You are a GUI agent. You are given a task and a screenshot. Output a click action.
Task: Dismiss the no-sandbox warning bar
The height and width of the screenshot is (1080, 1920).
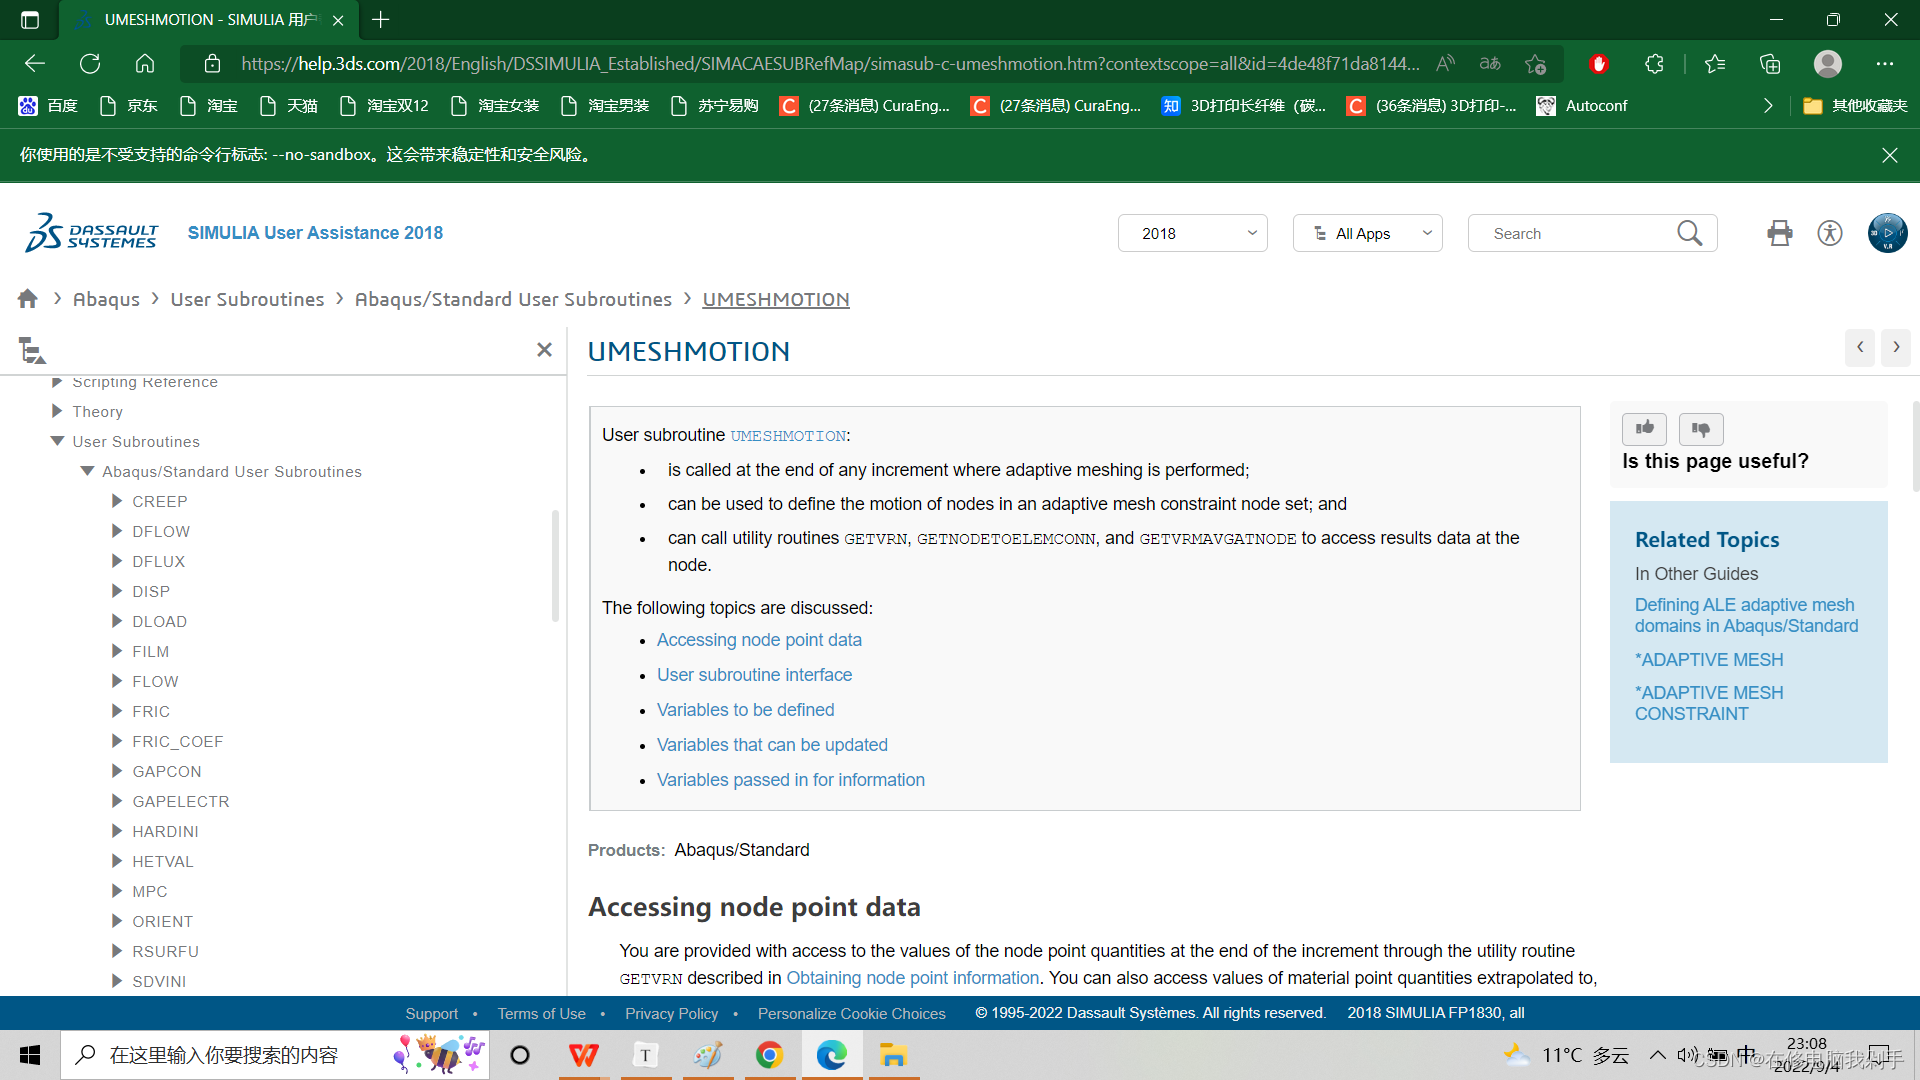[1890, 155]
